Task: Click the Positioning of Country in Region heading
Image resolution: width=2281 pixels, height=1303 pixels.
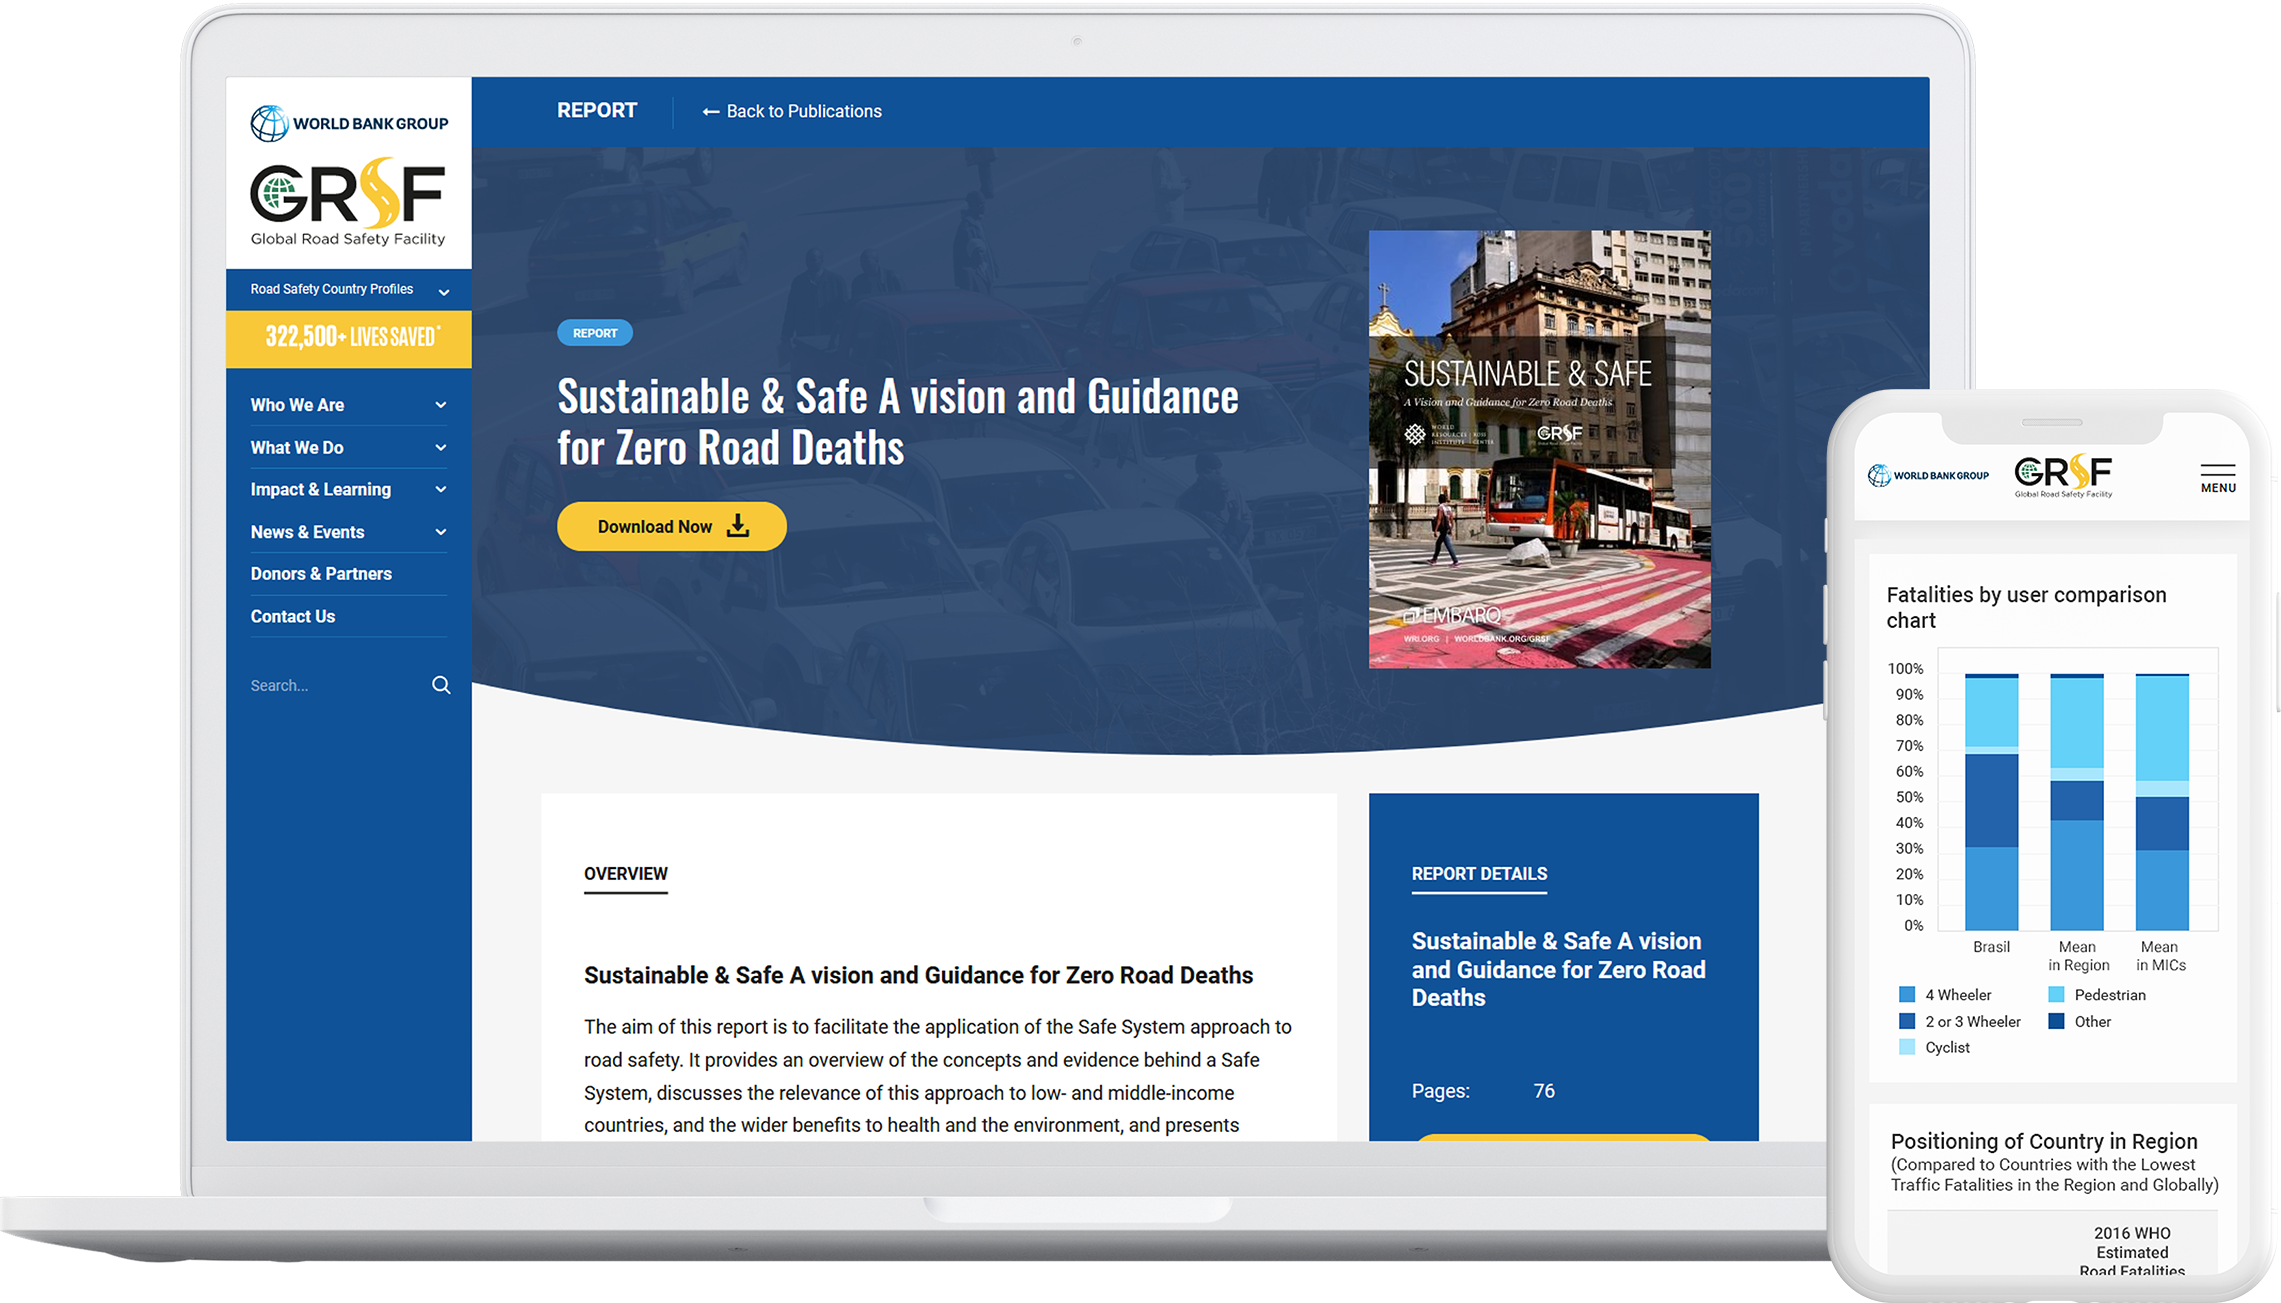Action: (x=2044, y=1141)
